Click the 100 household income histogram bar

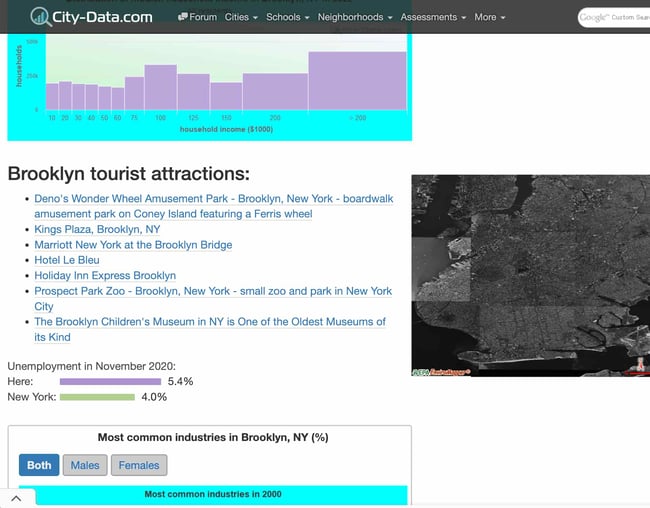[x=160, y=88]
